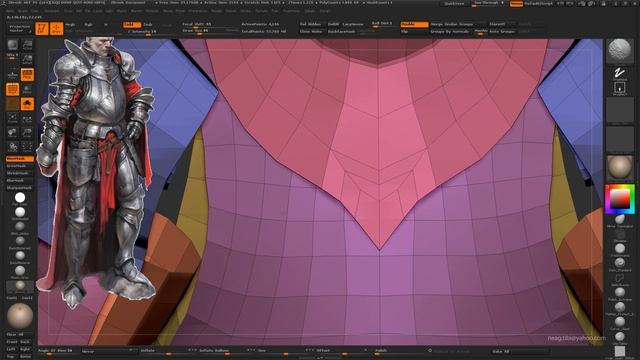Toggle the BackfaceMask button
This screenshot has height=360, width=640.
click(342, 31)
